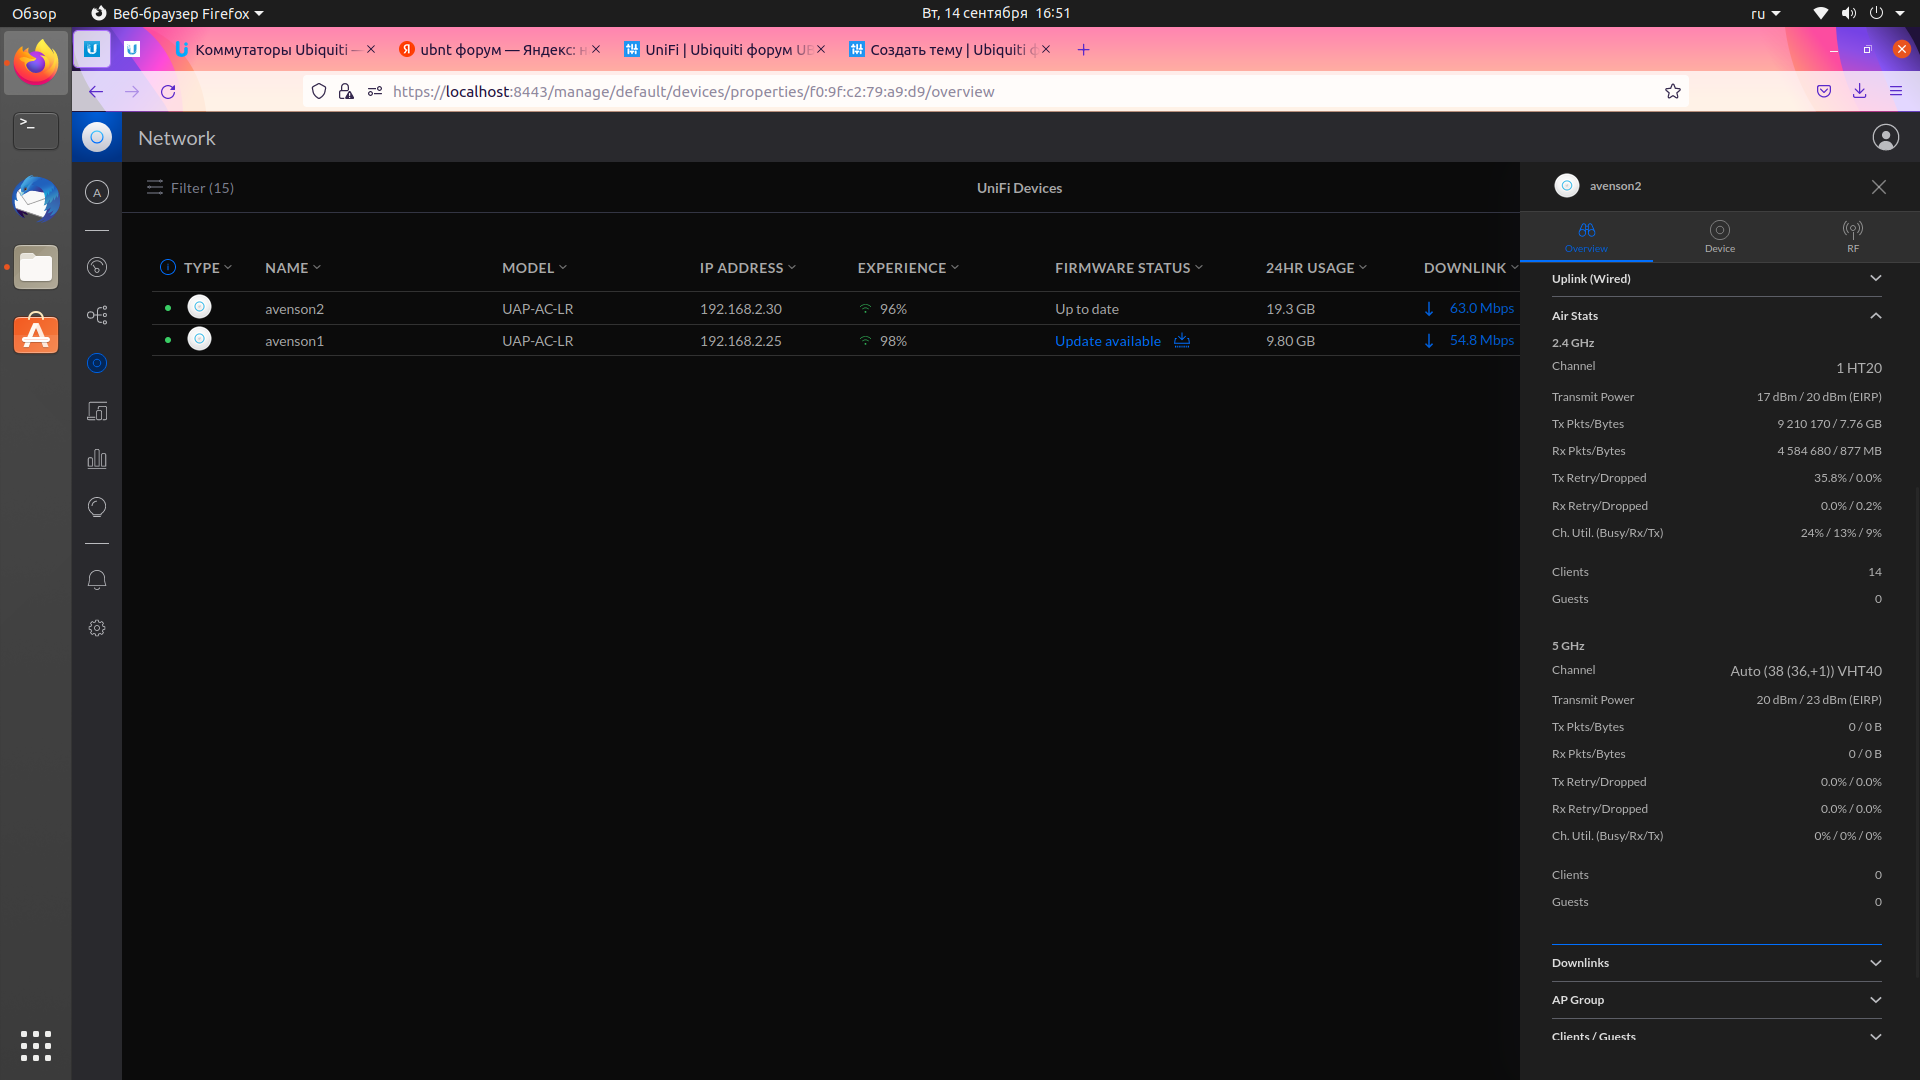Click the Update available link for avenson1
The image size is (1920, 1080).
click(1108, 341)
